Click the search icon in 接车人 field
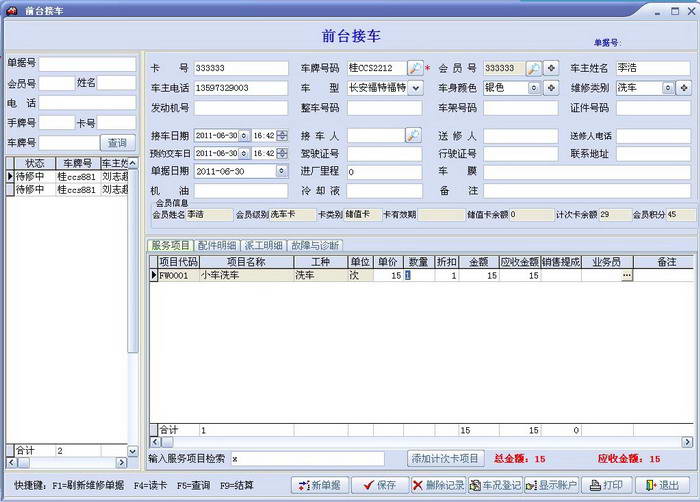Image resolution: width=700 pixels, height=502 pixels. pyautogui.click(x=413, y=135)
